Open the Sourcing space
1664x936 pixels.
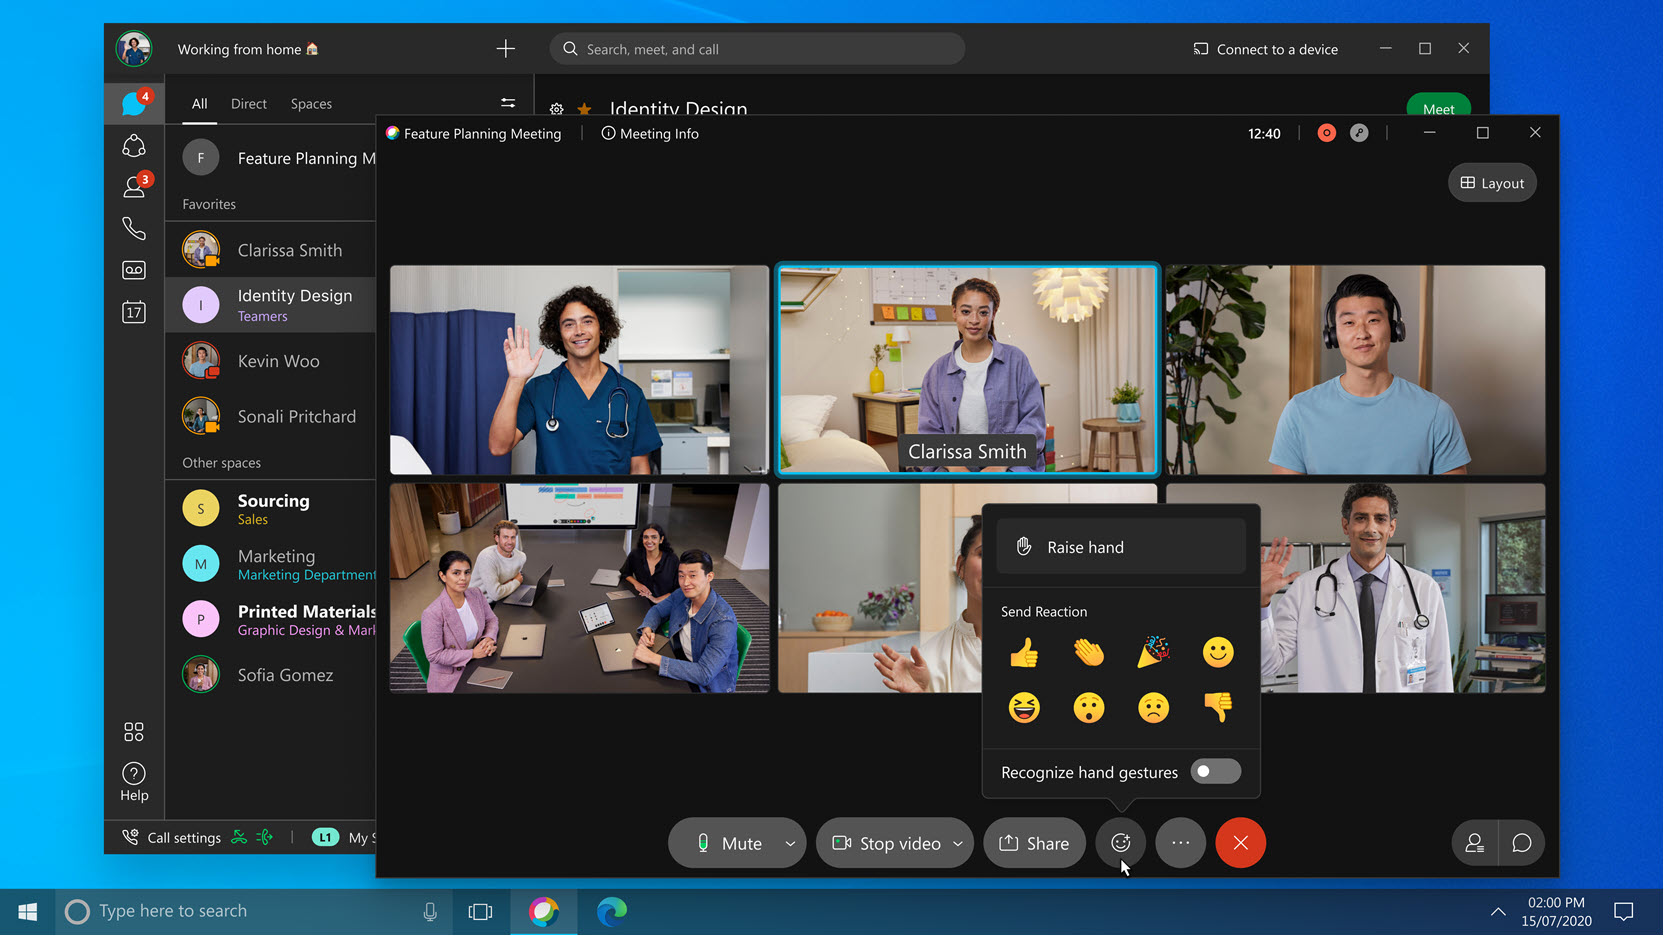(271, 508)
